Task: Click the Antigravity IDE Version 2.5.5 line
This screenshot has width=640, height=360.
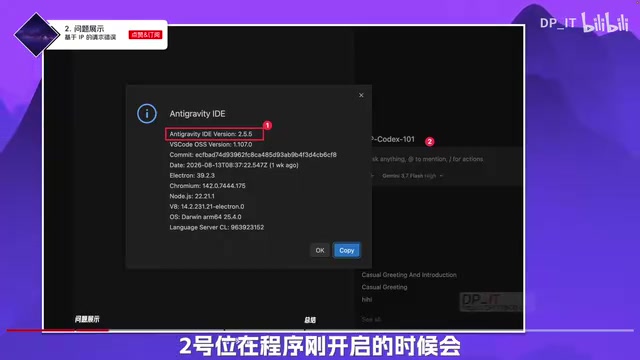Action: pyautogui.click(x=211, y=134)
